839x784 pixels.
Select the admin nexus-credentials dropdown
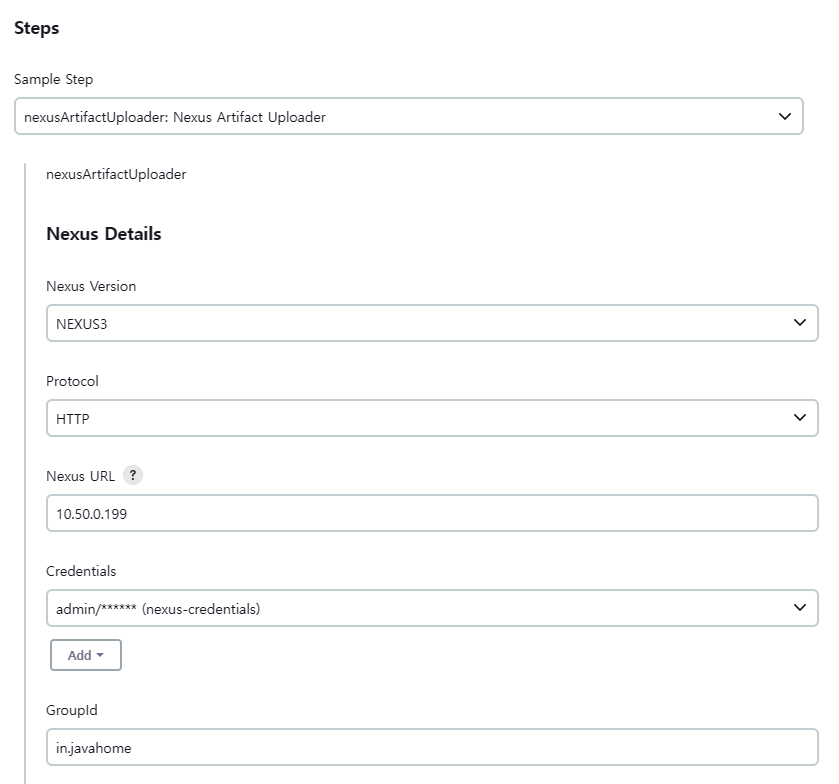pyautogui.click(x=420, y=608)
